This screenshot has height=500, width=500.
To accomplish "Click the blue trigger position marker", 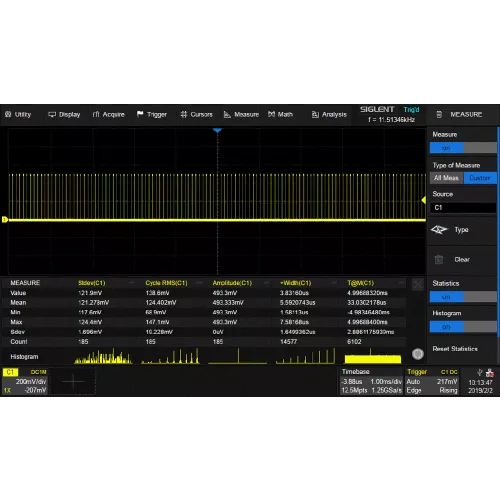I will point(217,130).
